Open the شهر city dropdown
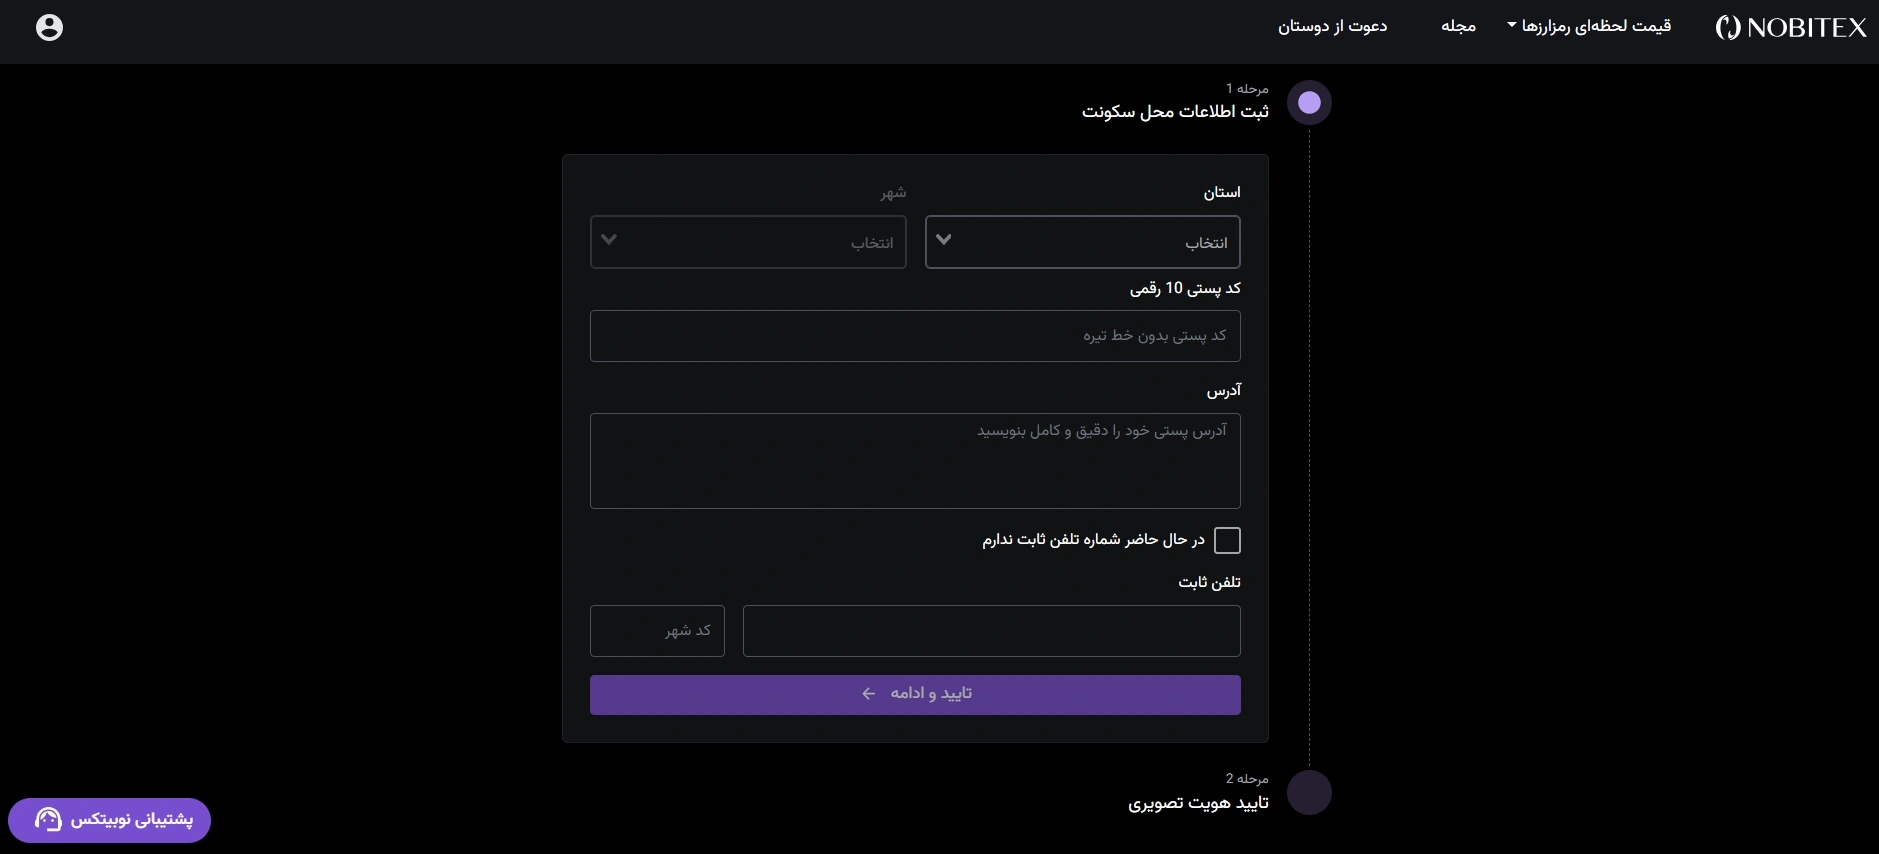 [x=748, y=242]
